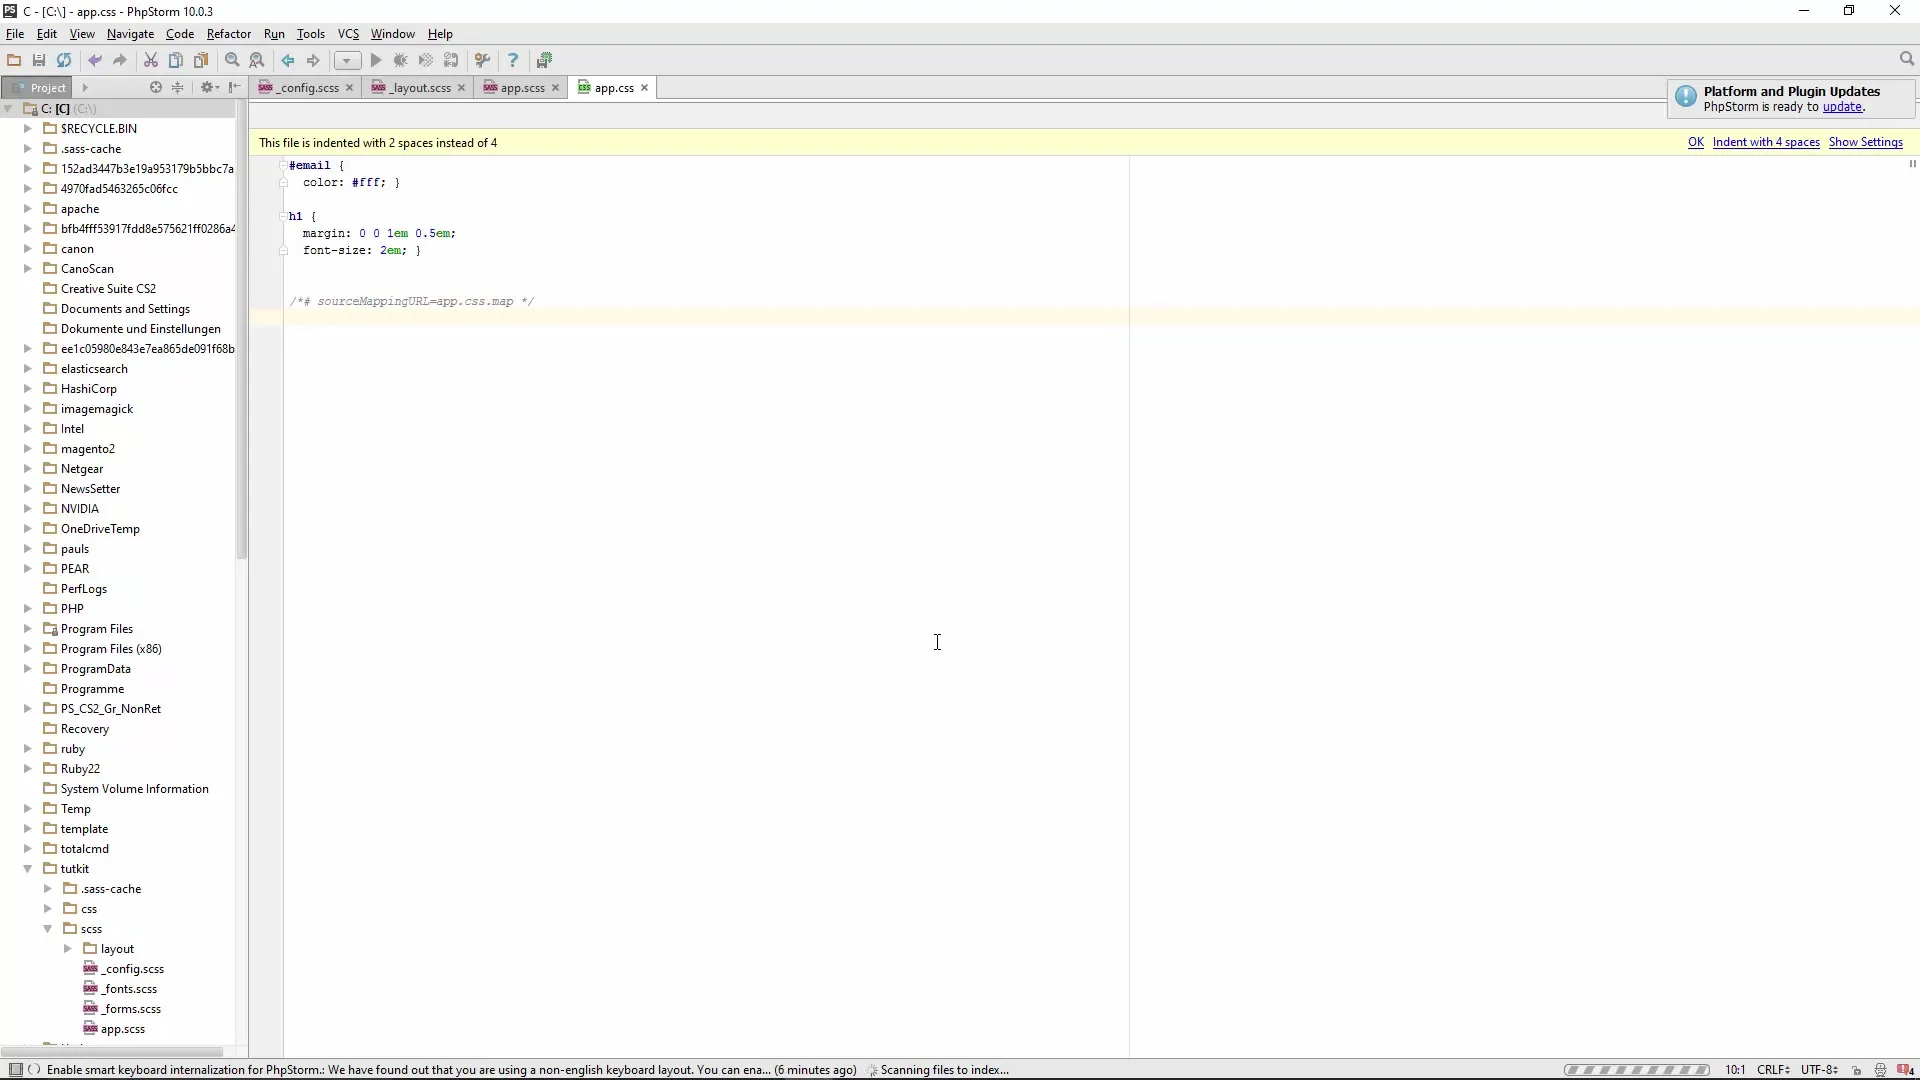1920x1080 pixels.
Task: Click the Indent with 4 spaces link
Action: [x=1766, y=142]
